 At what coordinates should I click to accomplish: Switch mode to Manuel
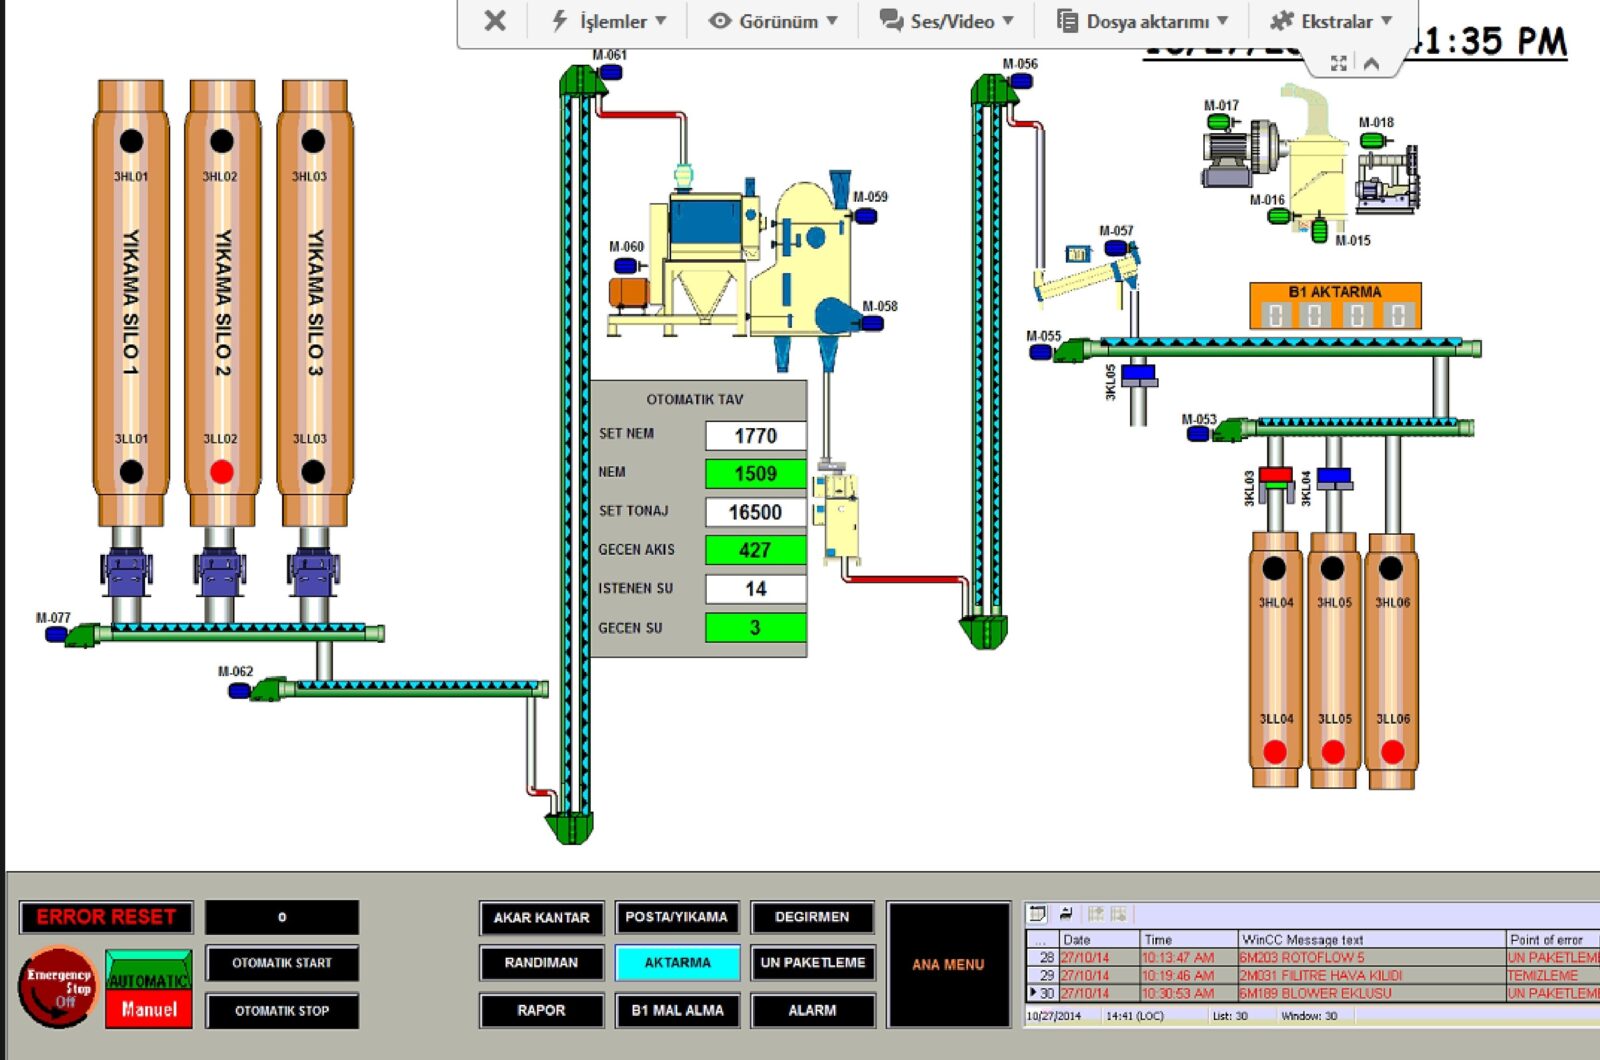coord(149,1009)
